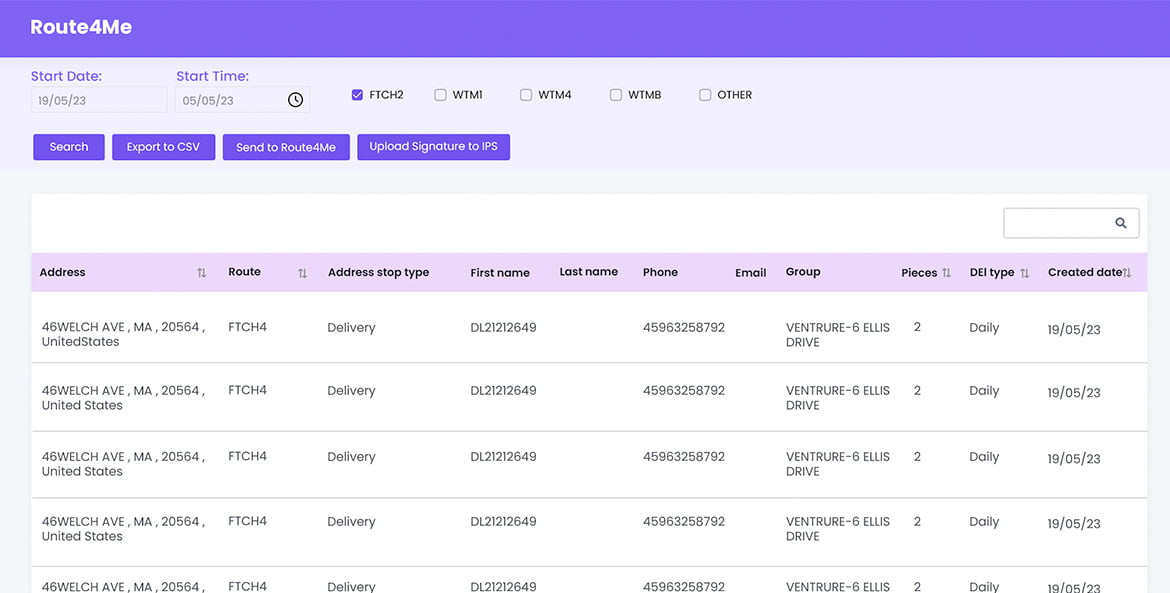Click the Group column header
The image size is (1170, 593).
[803, 272]
